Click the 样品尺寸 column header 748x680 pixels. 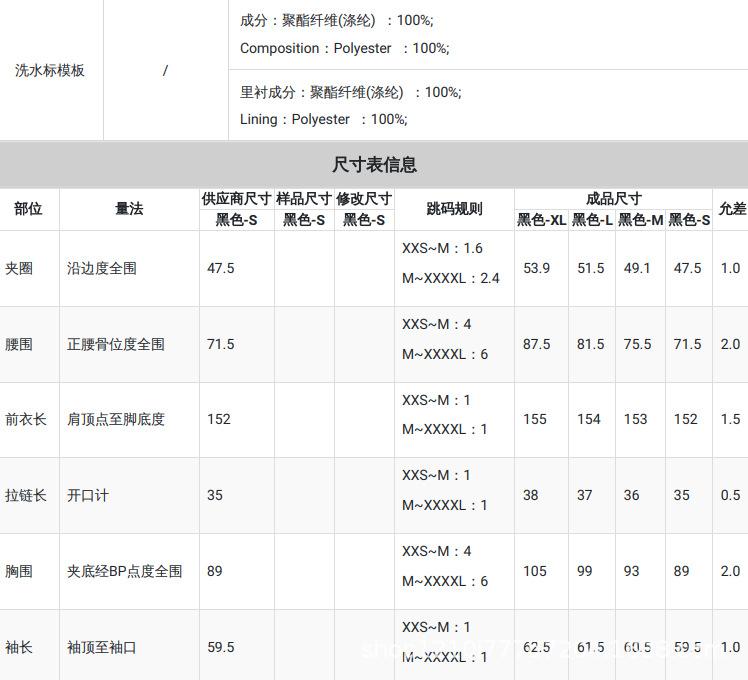coord(304,199)
